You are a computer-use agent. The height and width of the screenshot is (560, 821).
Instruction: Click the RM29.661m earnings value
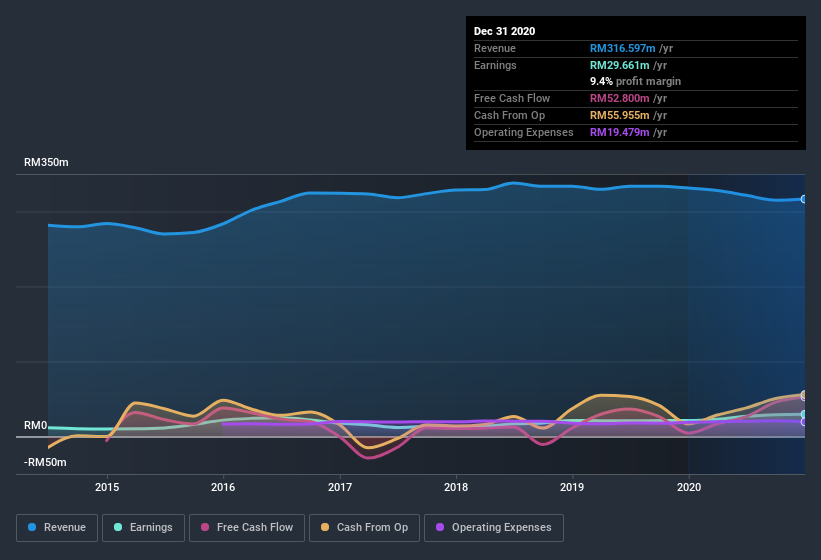click(619, 65)
